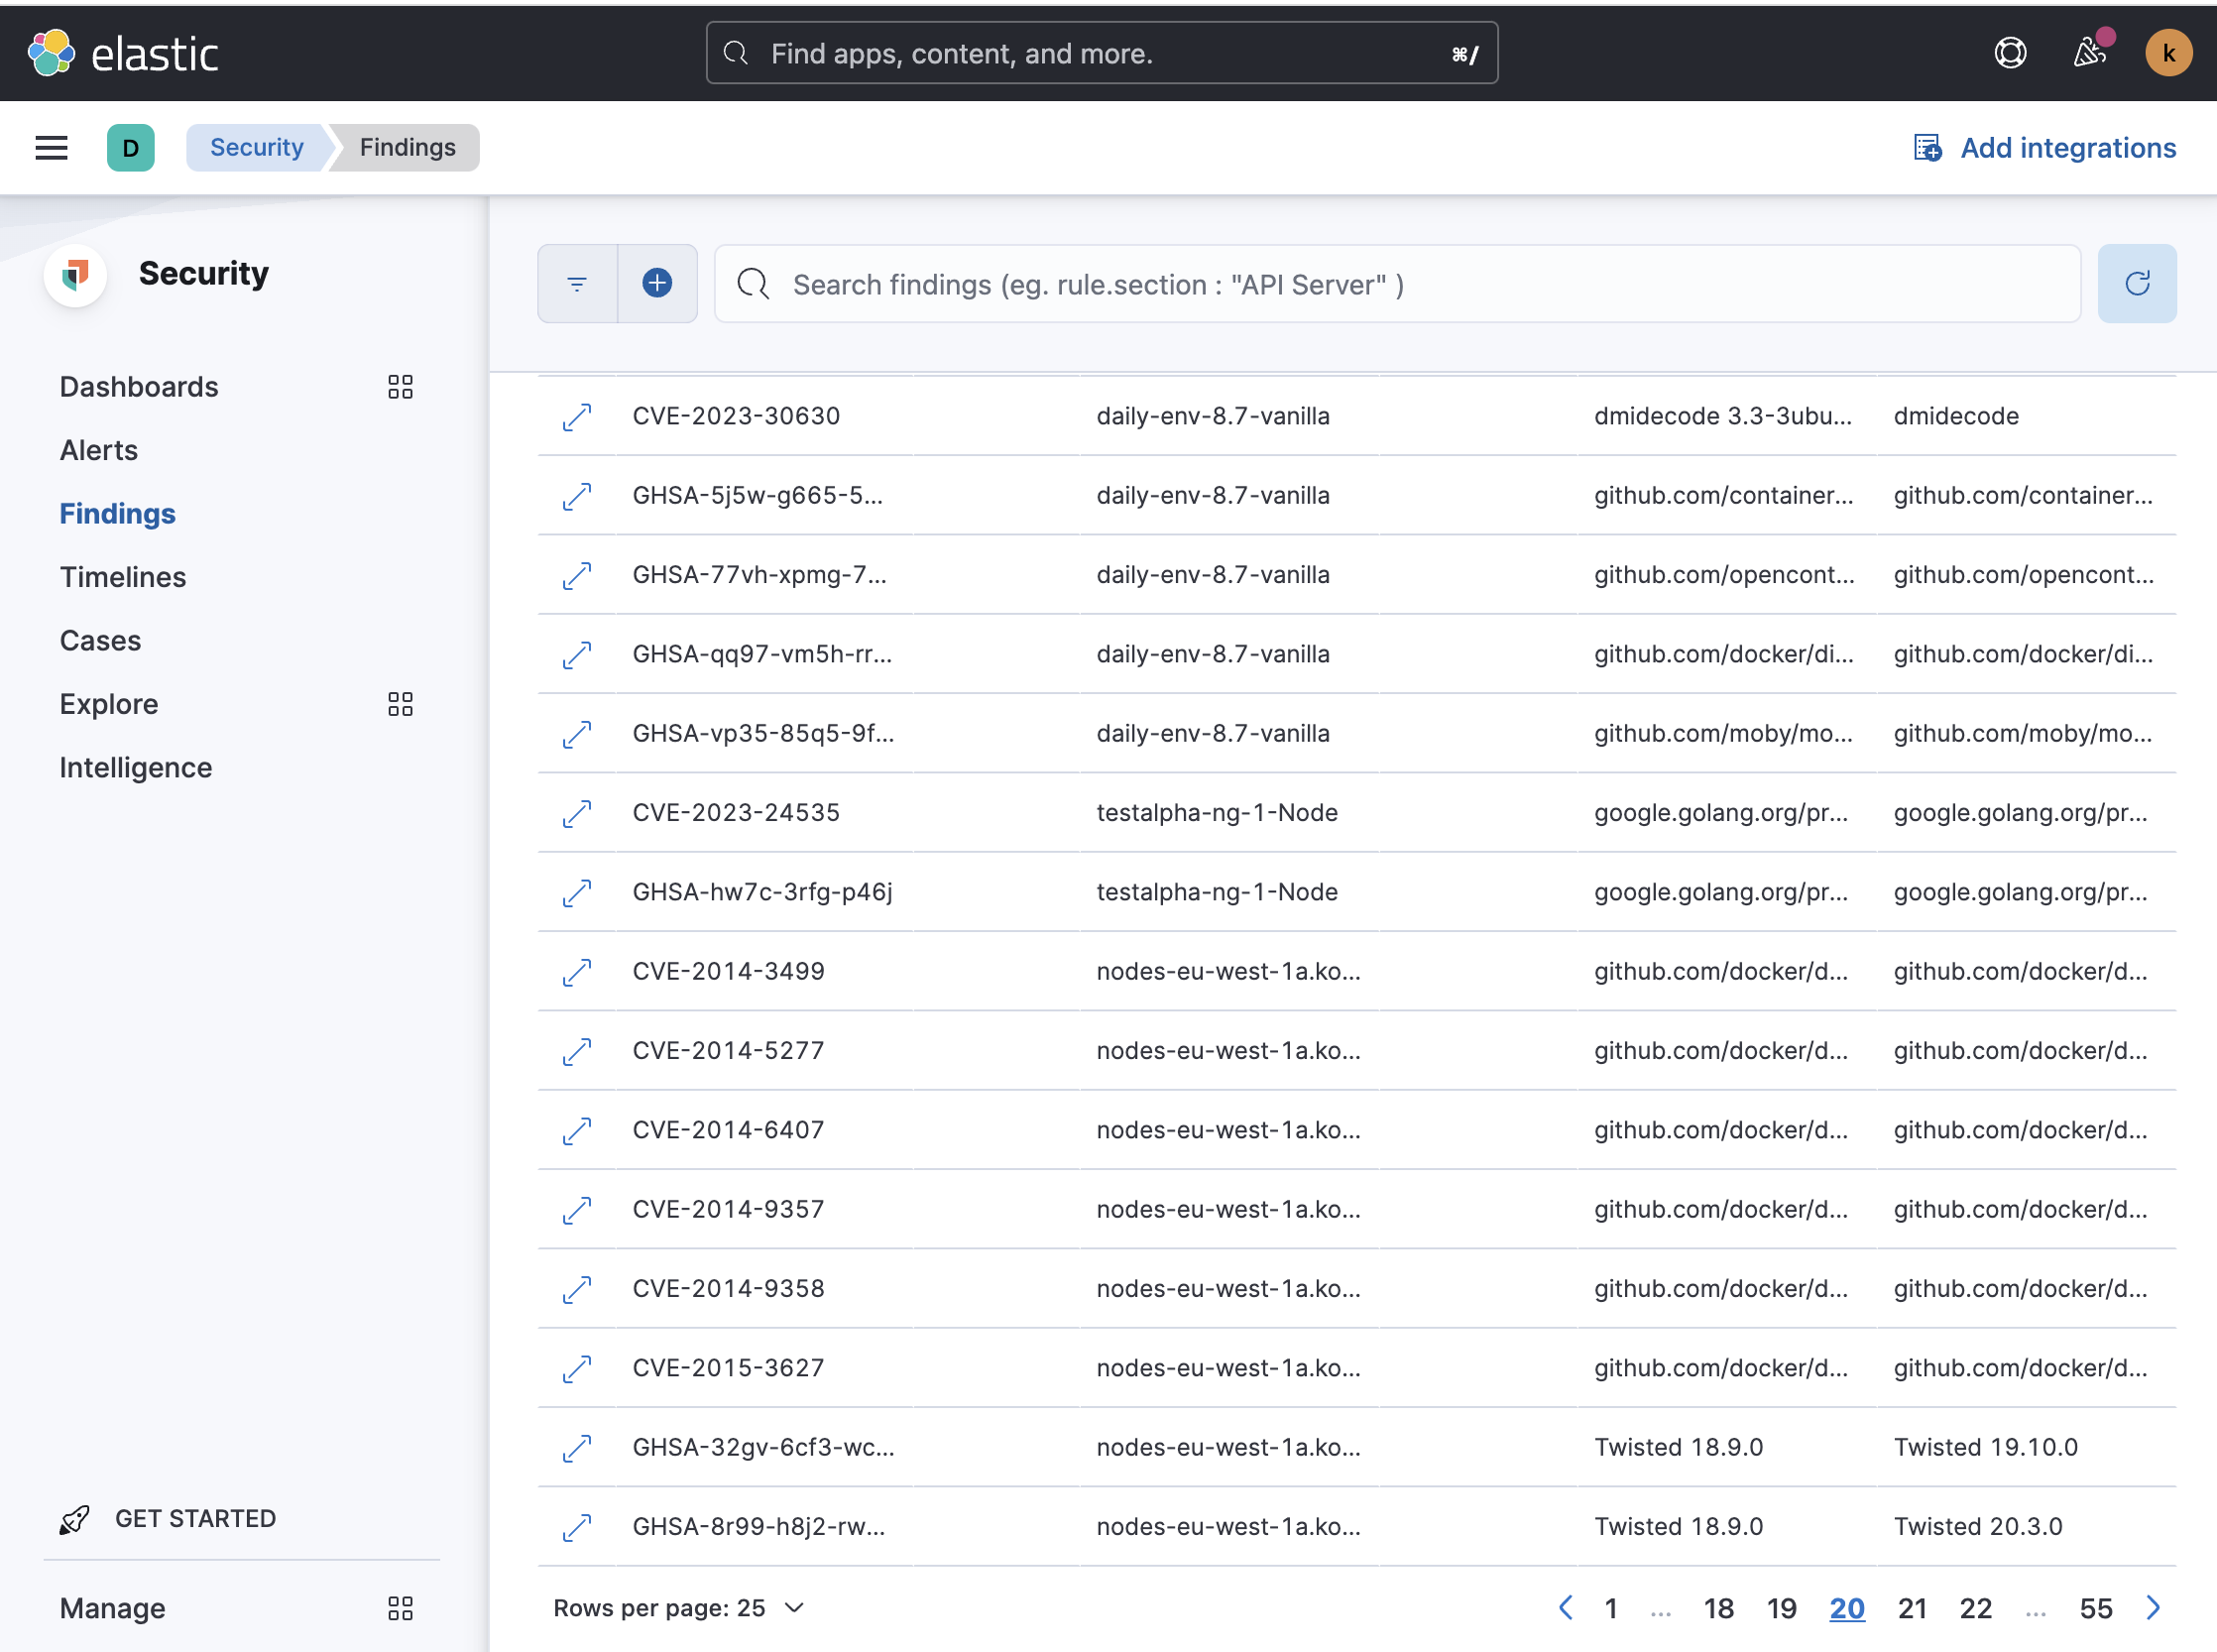Open the notifications bell icon
Image resolution: width=2217 pixels, height=1652 pixels.
(2089, 52)
